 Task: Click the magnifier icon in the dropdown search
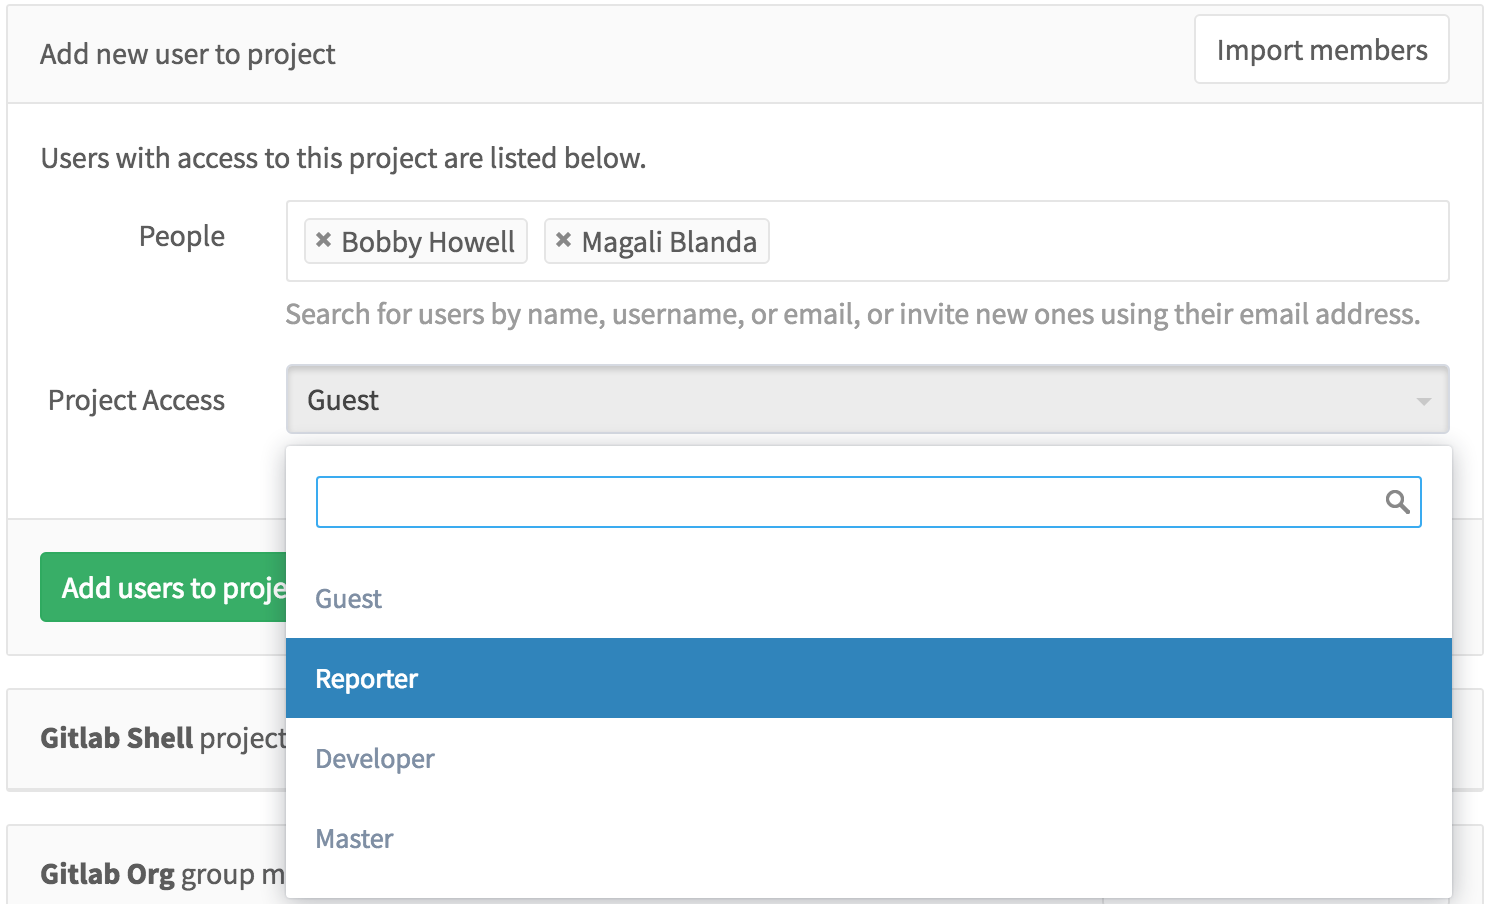[1397, 502]
